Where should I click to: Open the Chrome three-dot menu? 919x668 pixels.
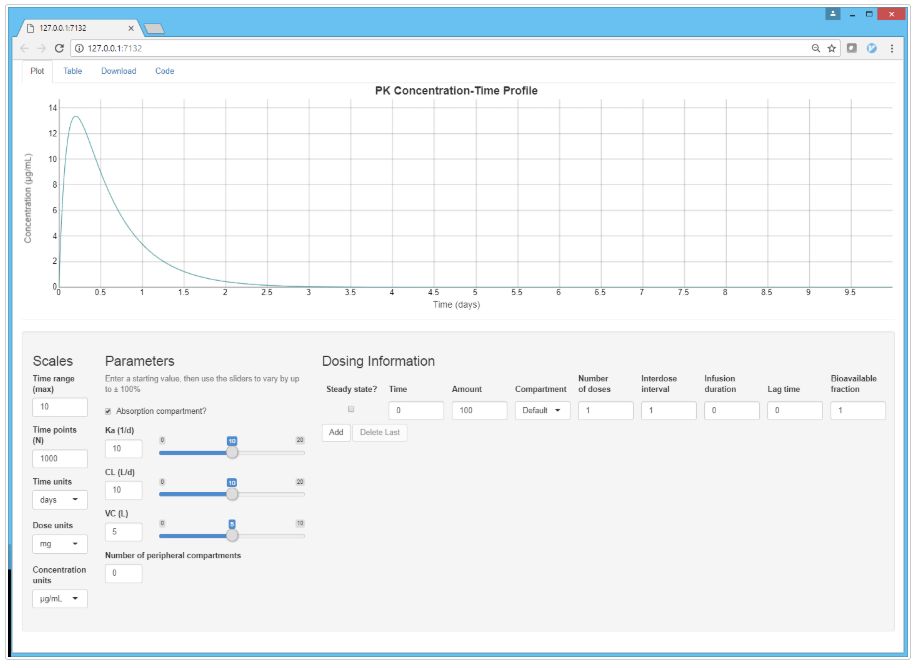pos(892,49)
